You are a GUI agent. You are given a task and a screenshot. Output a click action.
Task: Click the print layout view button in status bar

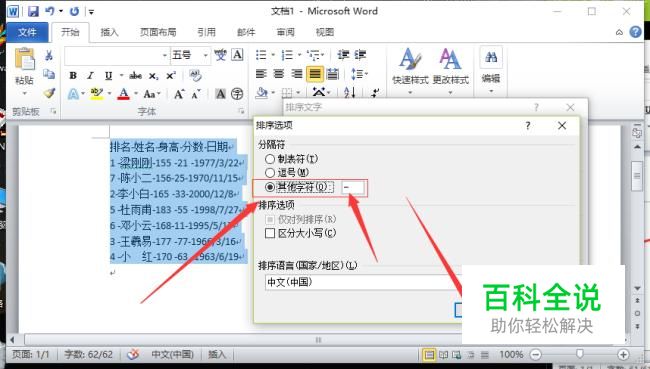pyautogui.click(x=429, y=355)
